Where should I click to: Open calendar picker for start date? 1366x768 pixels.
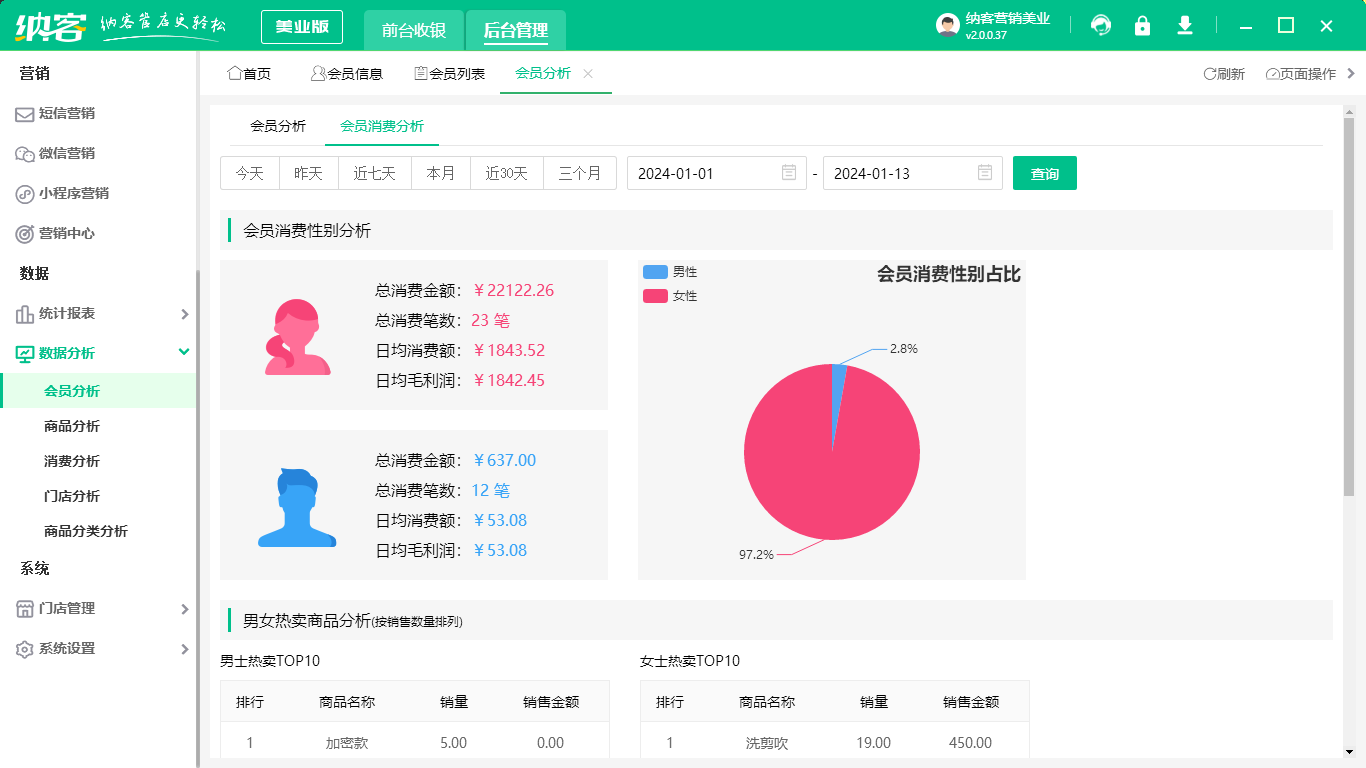pyautogui.click(x=788, y=173)
